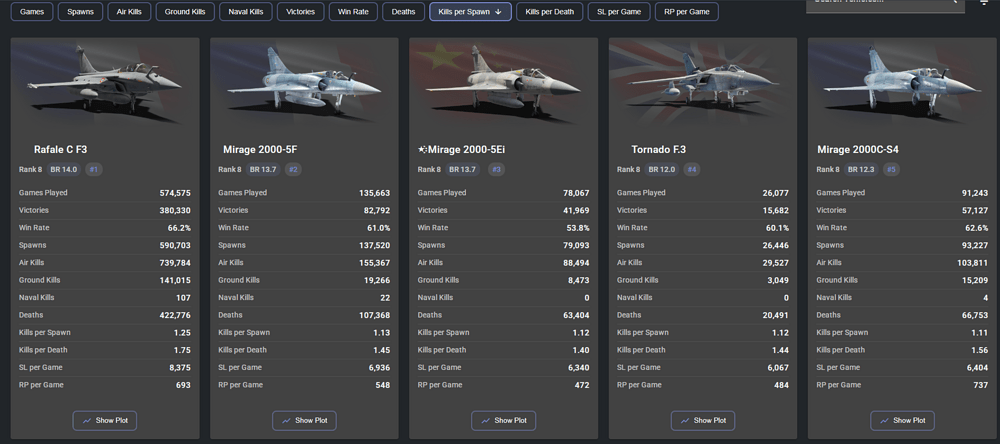The width and height of the screenshot is (1000, 444).
Task: Sort by Air Kills
Action: click(x=128, y=12)
